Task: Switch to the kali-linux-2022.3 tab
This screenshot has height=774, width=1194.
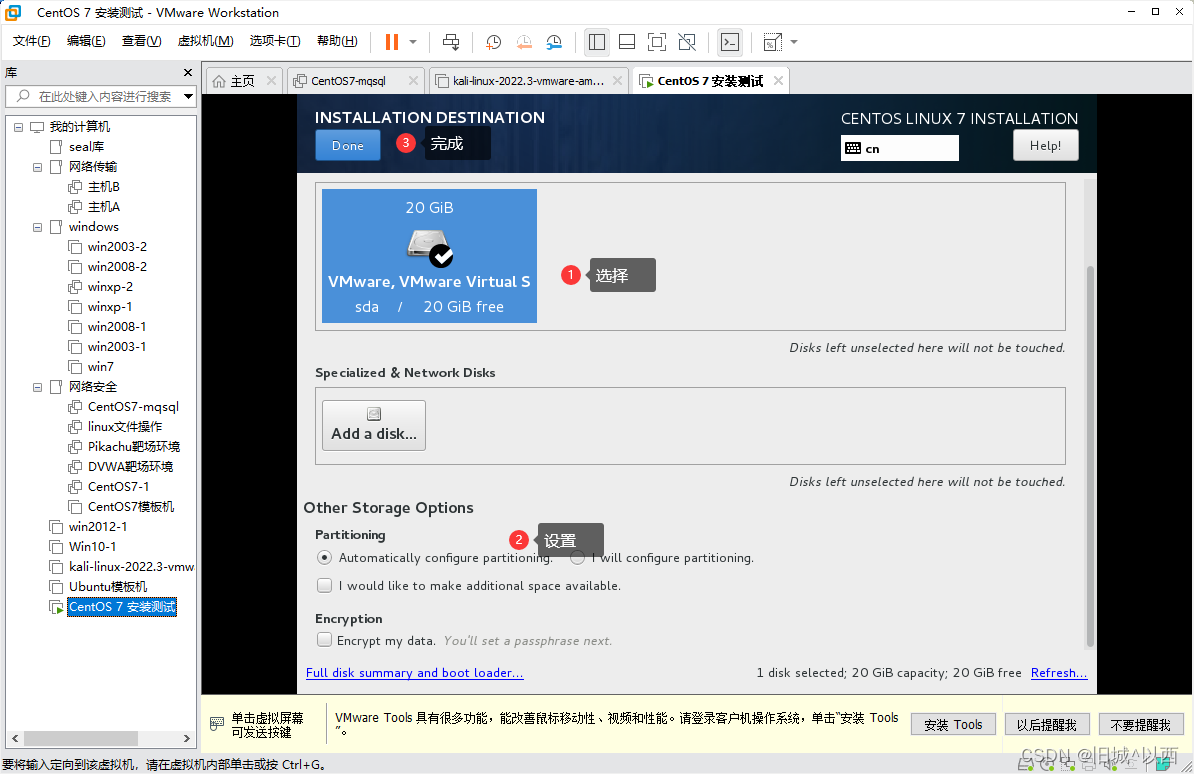Action: click(x=528, y=81)
